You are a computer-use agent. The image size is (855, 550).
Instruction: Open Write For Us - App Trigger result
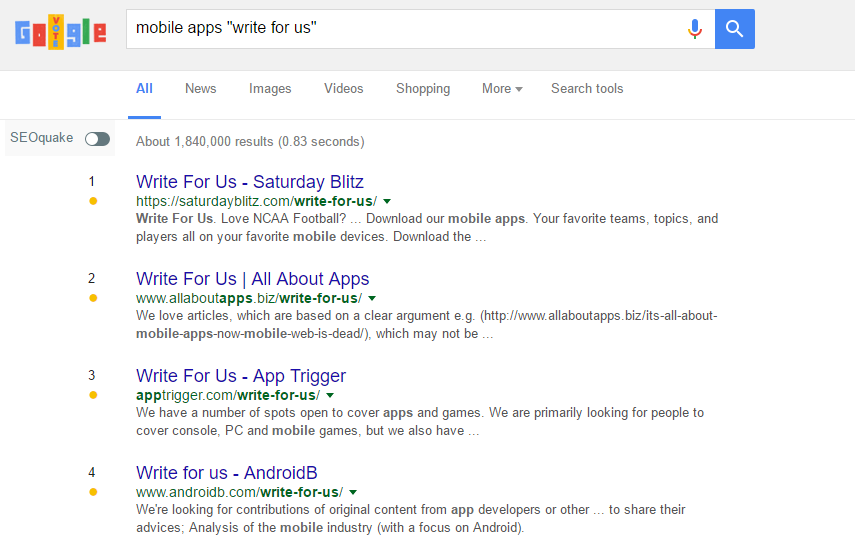pyautogui.click(x=241, y=376)
